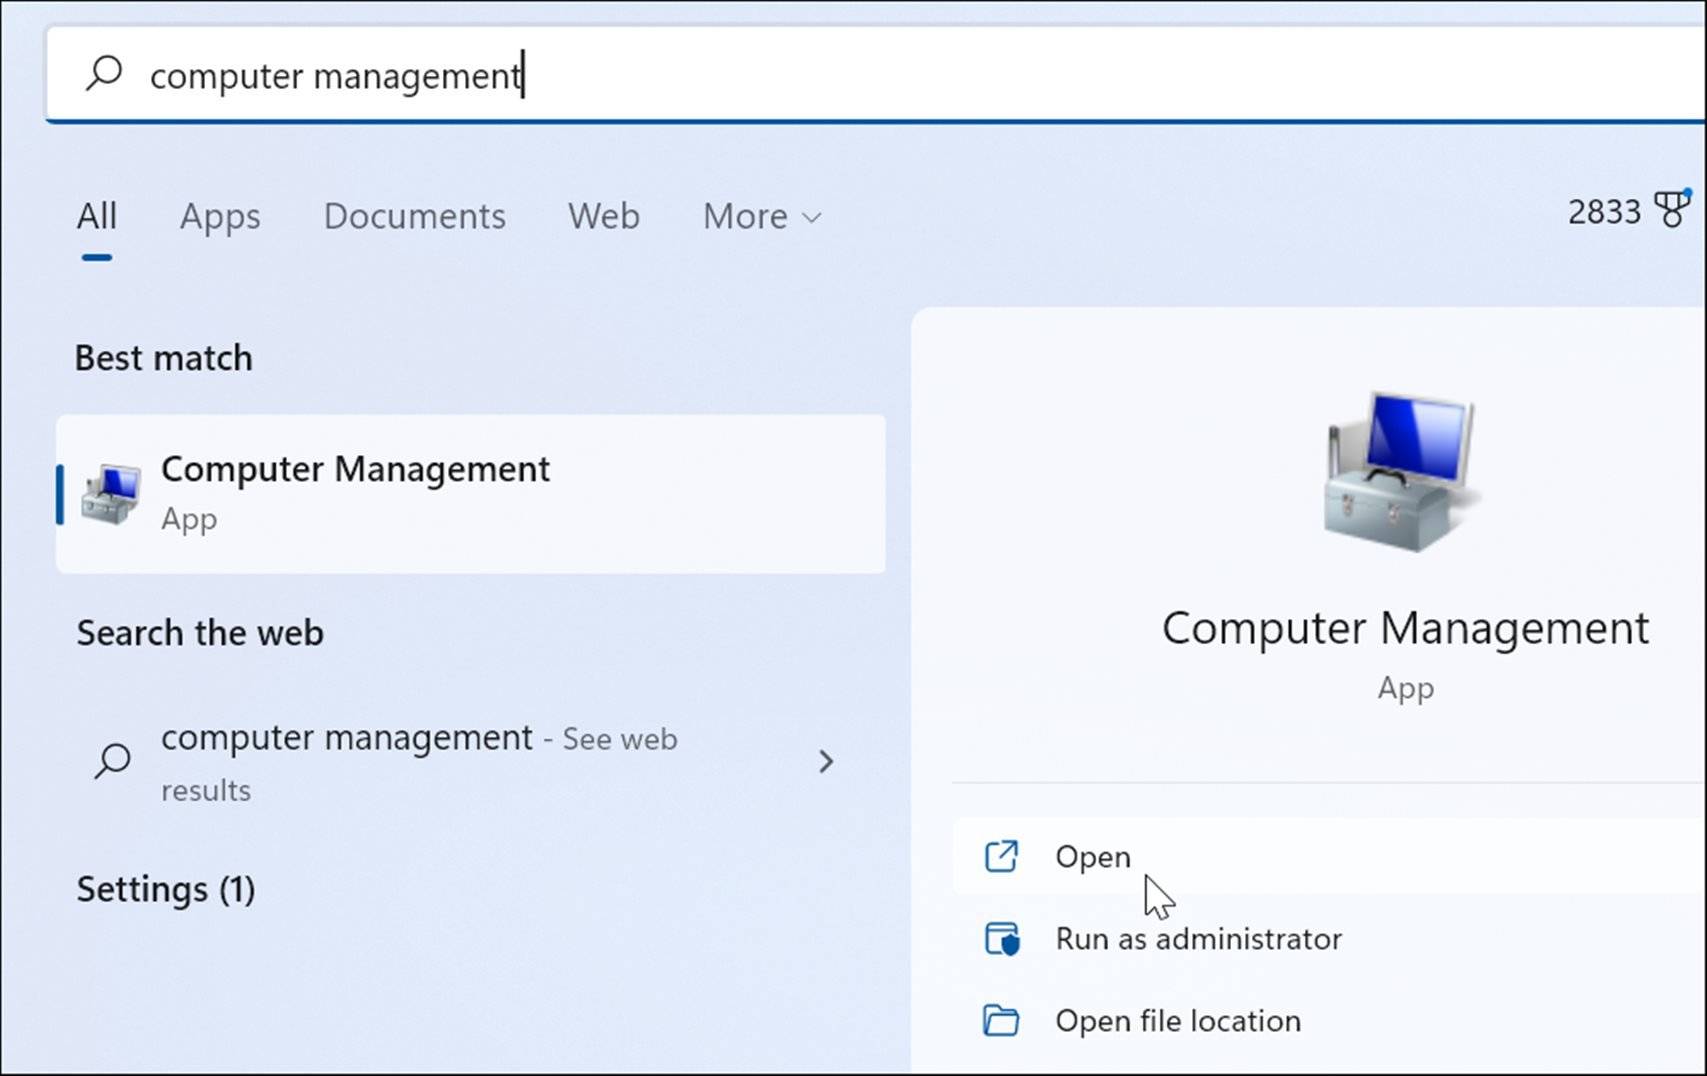Select the Computer Management Best match entry
This screenshot has width=1707, height=1076.
click(x=470, y=492)
